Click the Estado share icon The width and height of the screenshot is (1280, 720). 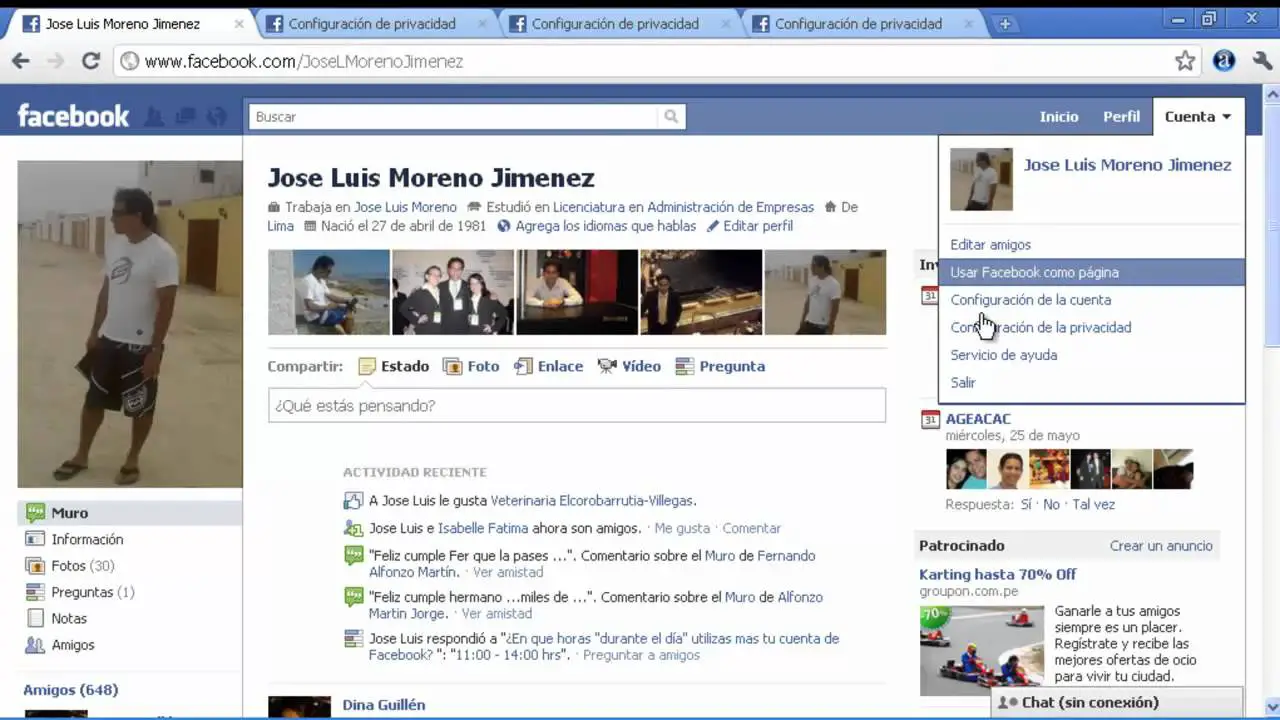click(367, 366)
